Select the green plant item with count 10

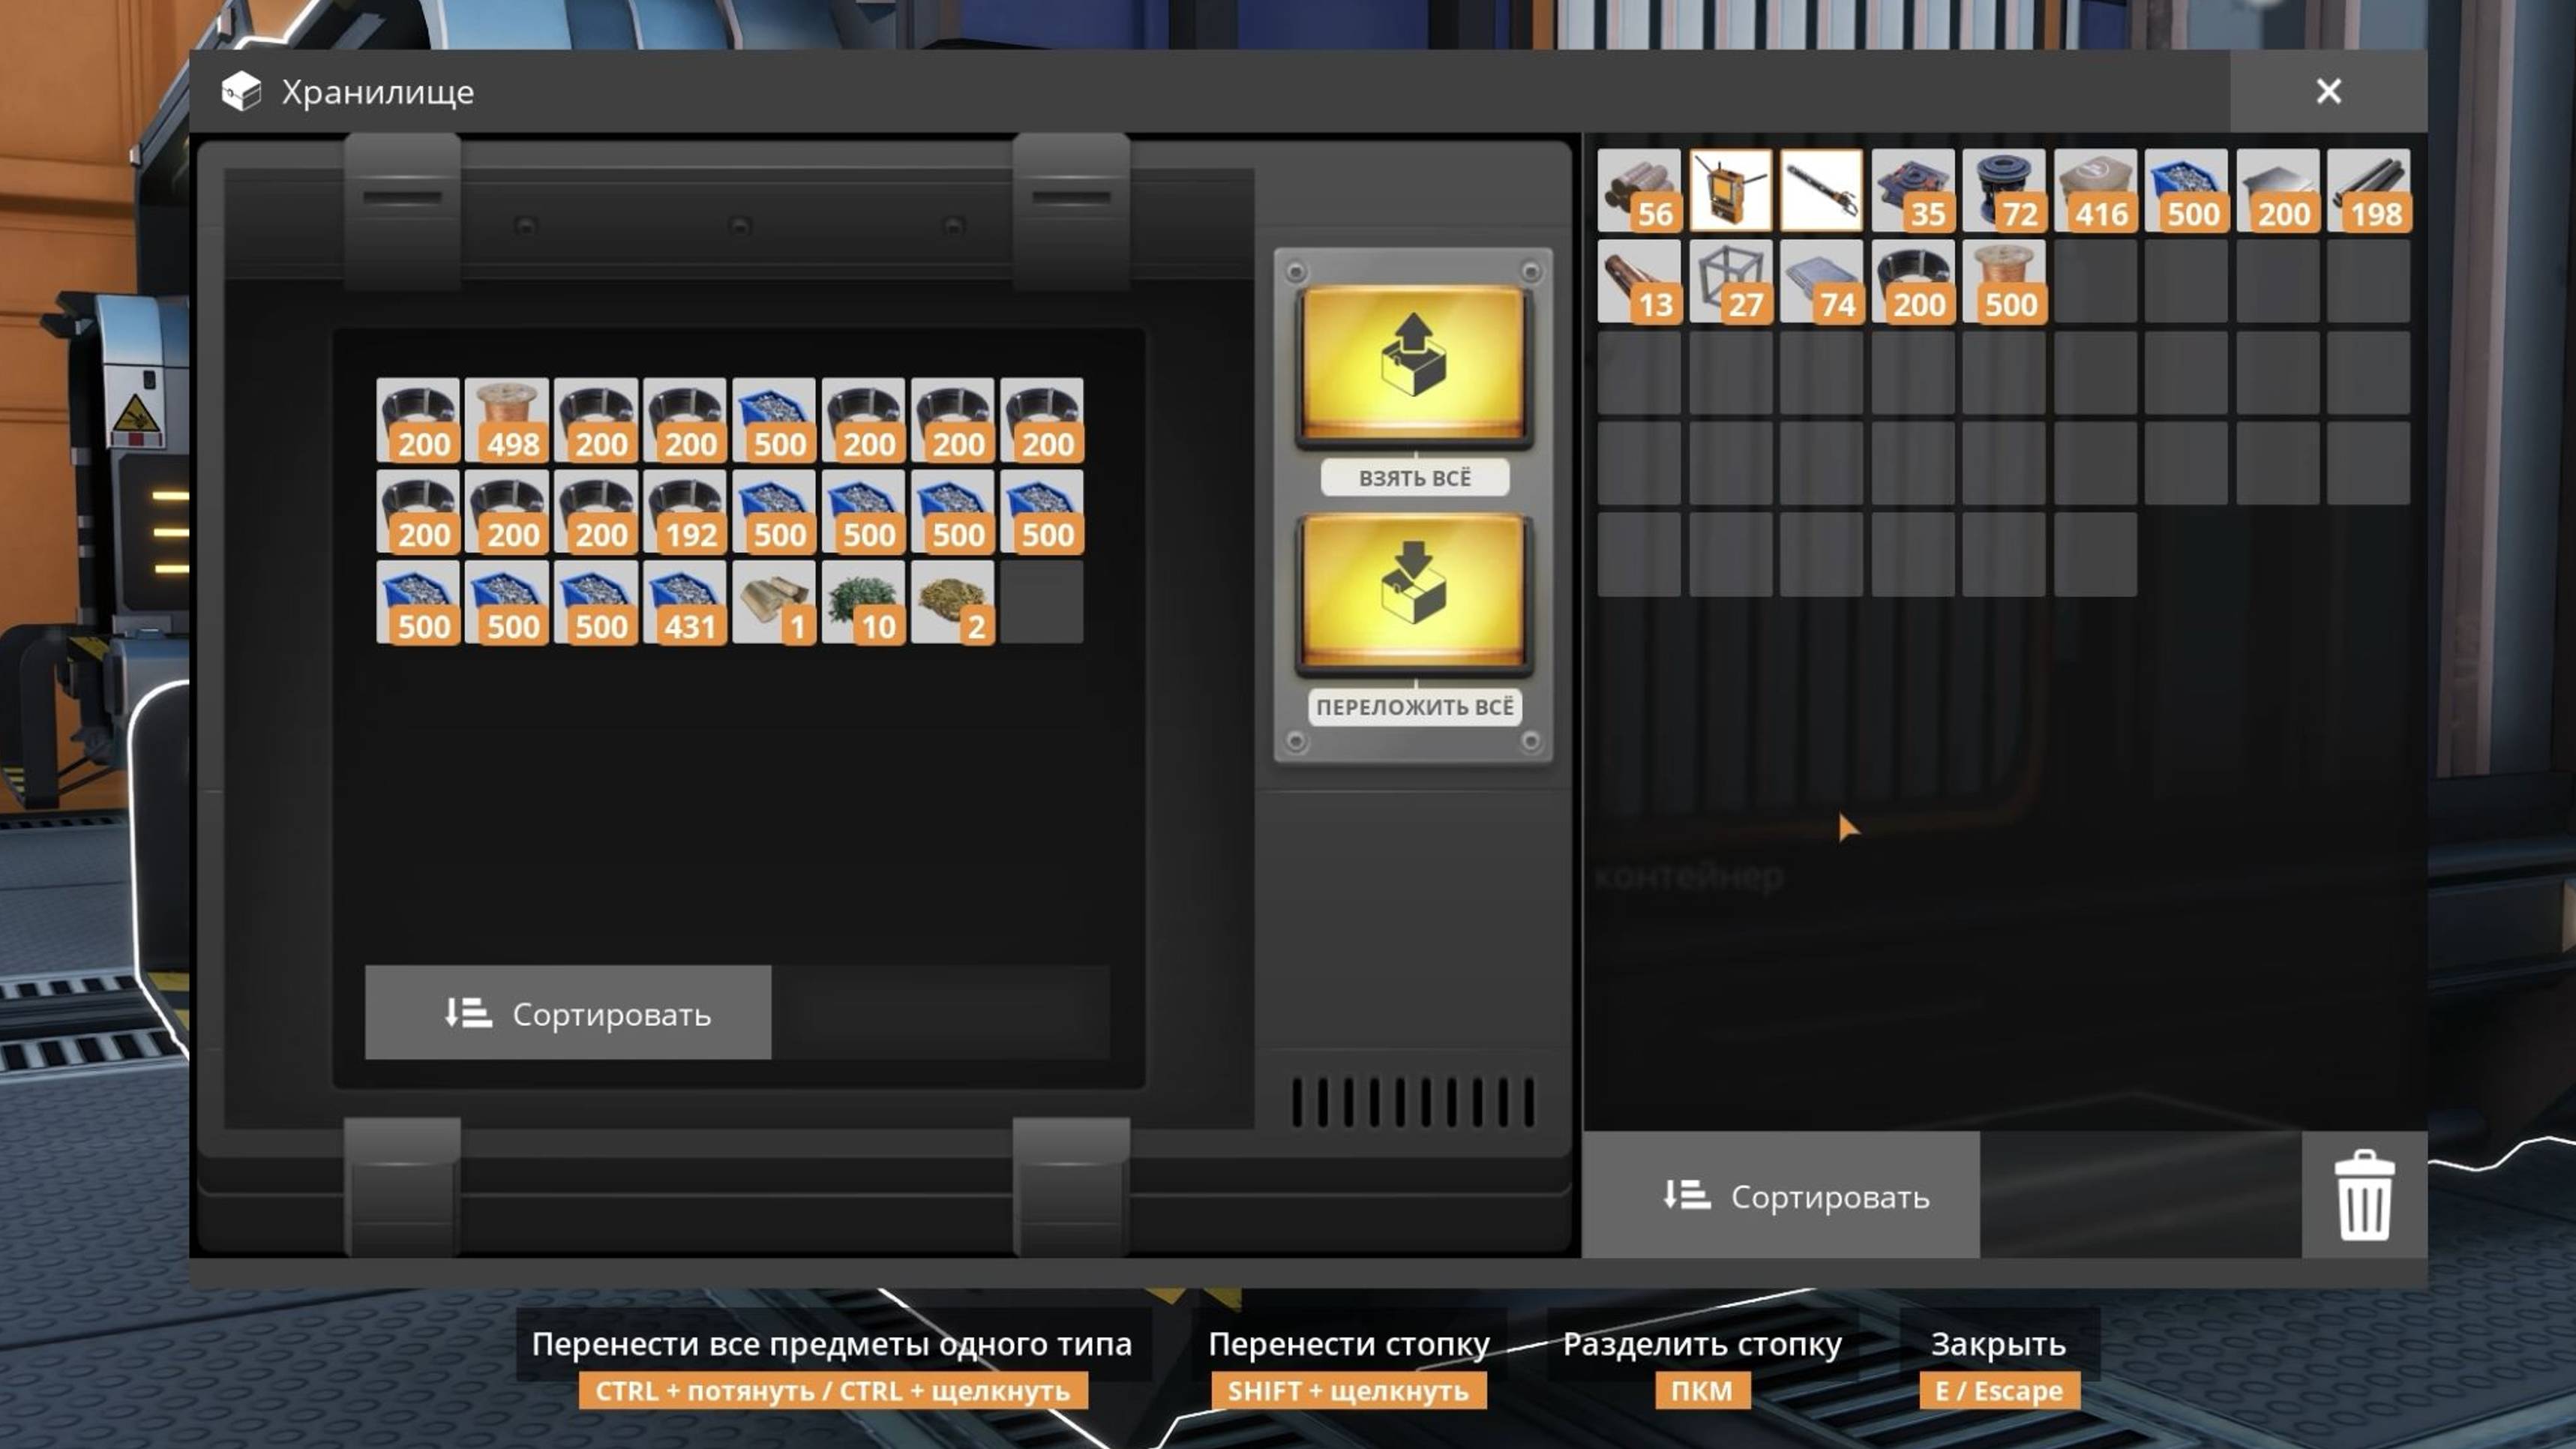(862, 601)
